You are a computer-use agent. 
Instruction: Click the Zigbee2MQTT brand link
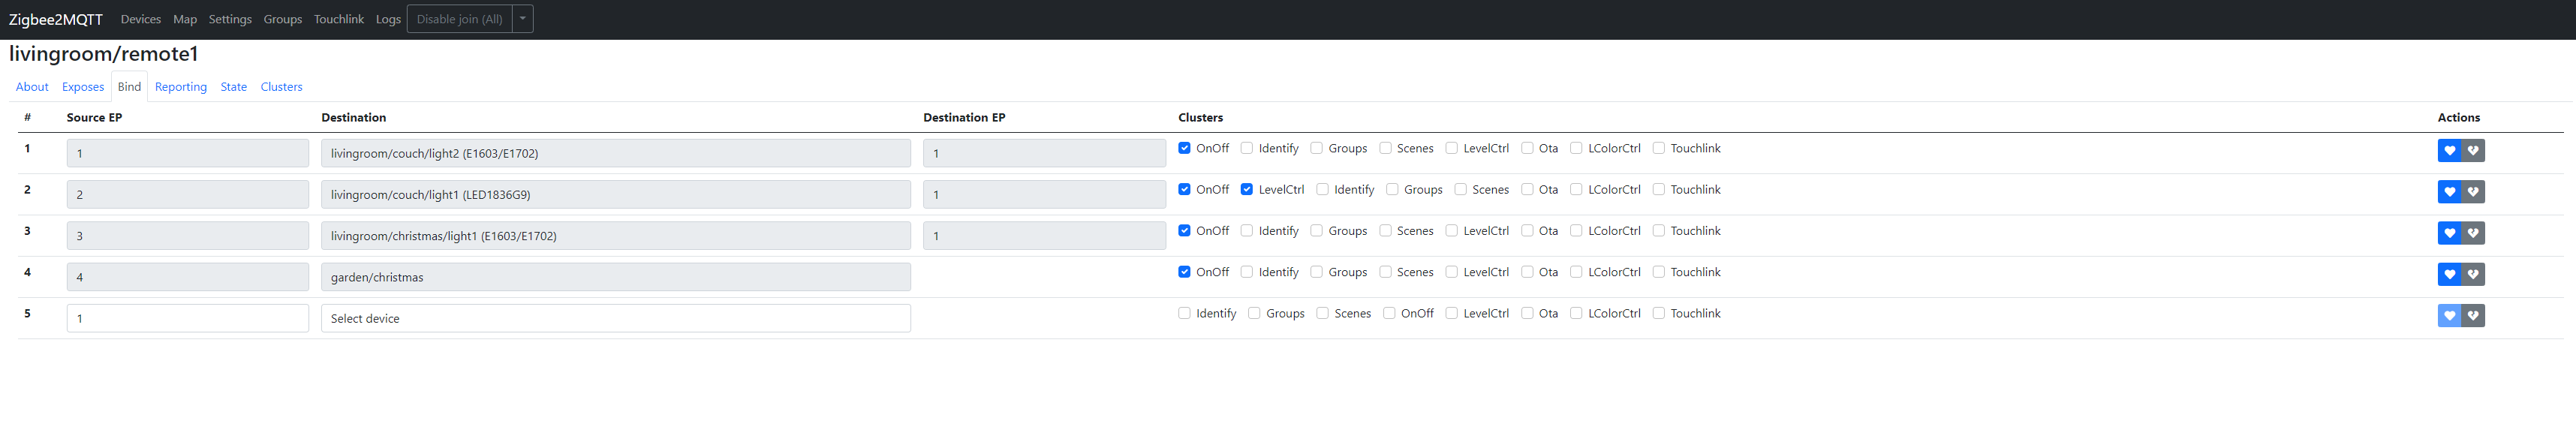(x=56, y=20)
